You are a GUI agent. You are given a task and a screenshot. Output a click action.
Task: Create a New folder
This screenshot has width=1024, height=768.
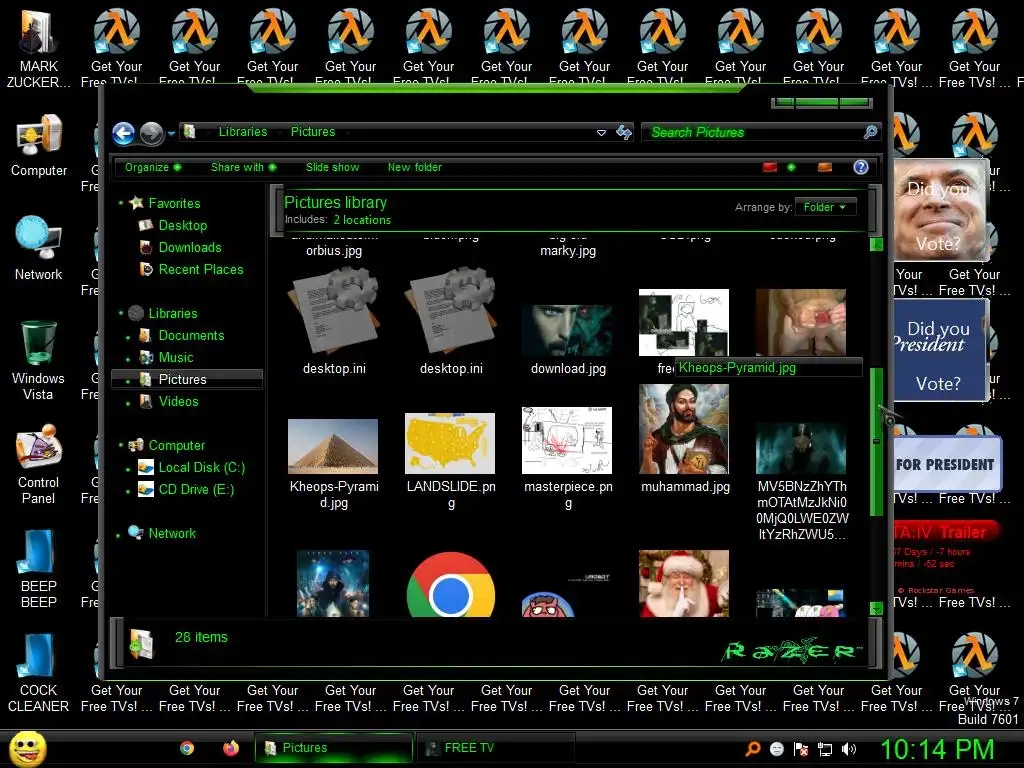415,167
